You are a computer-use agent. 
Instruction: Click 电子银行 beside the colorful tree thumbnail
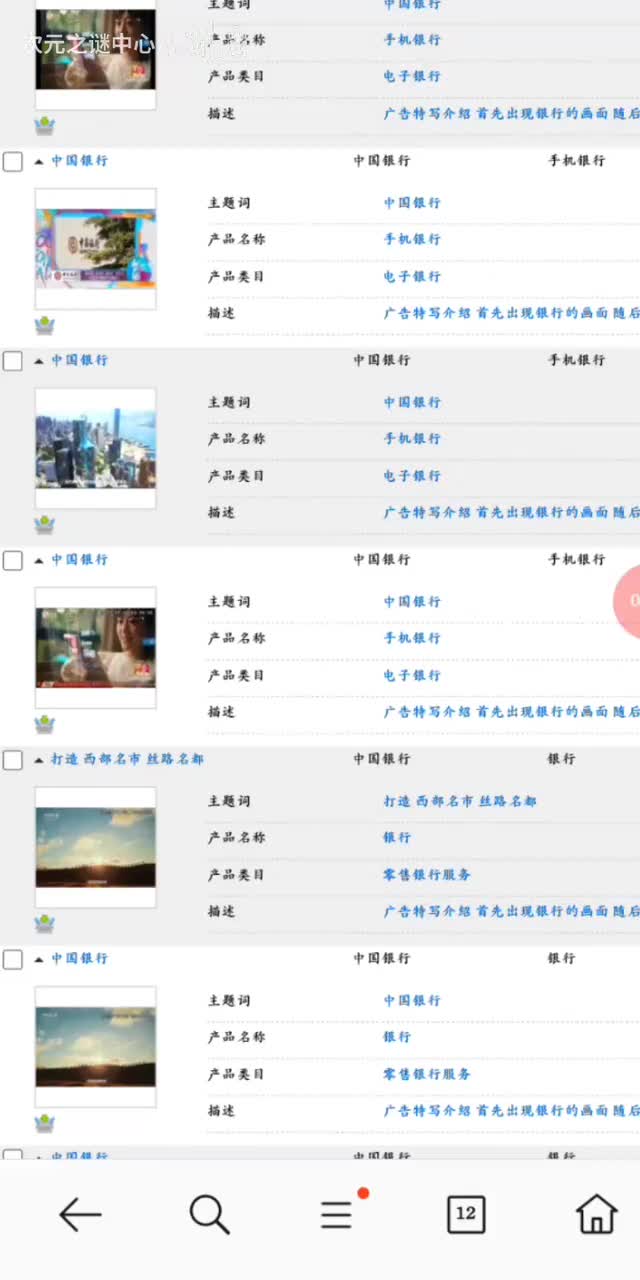click(412, 276)
